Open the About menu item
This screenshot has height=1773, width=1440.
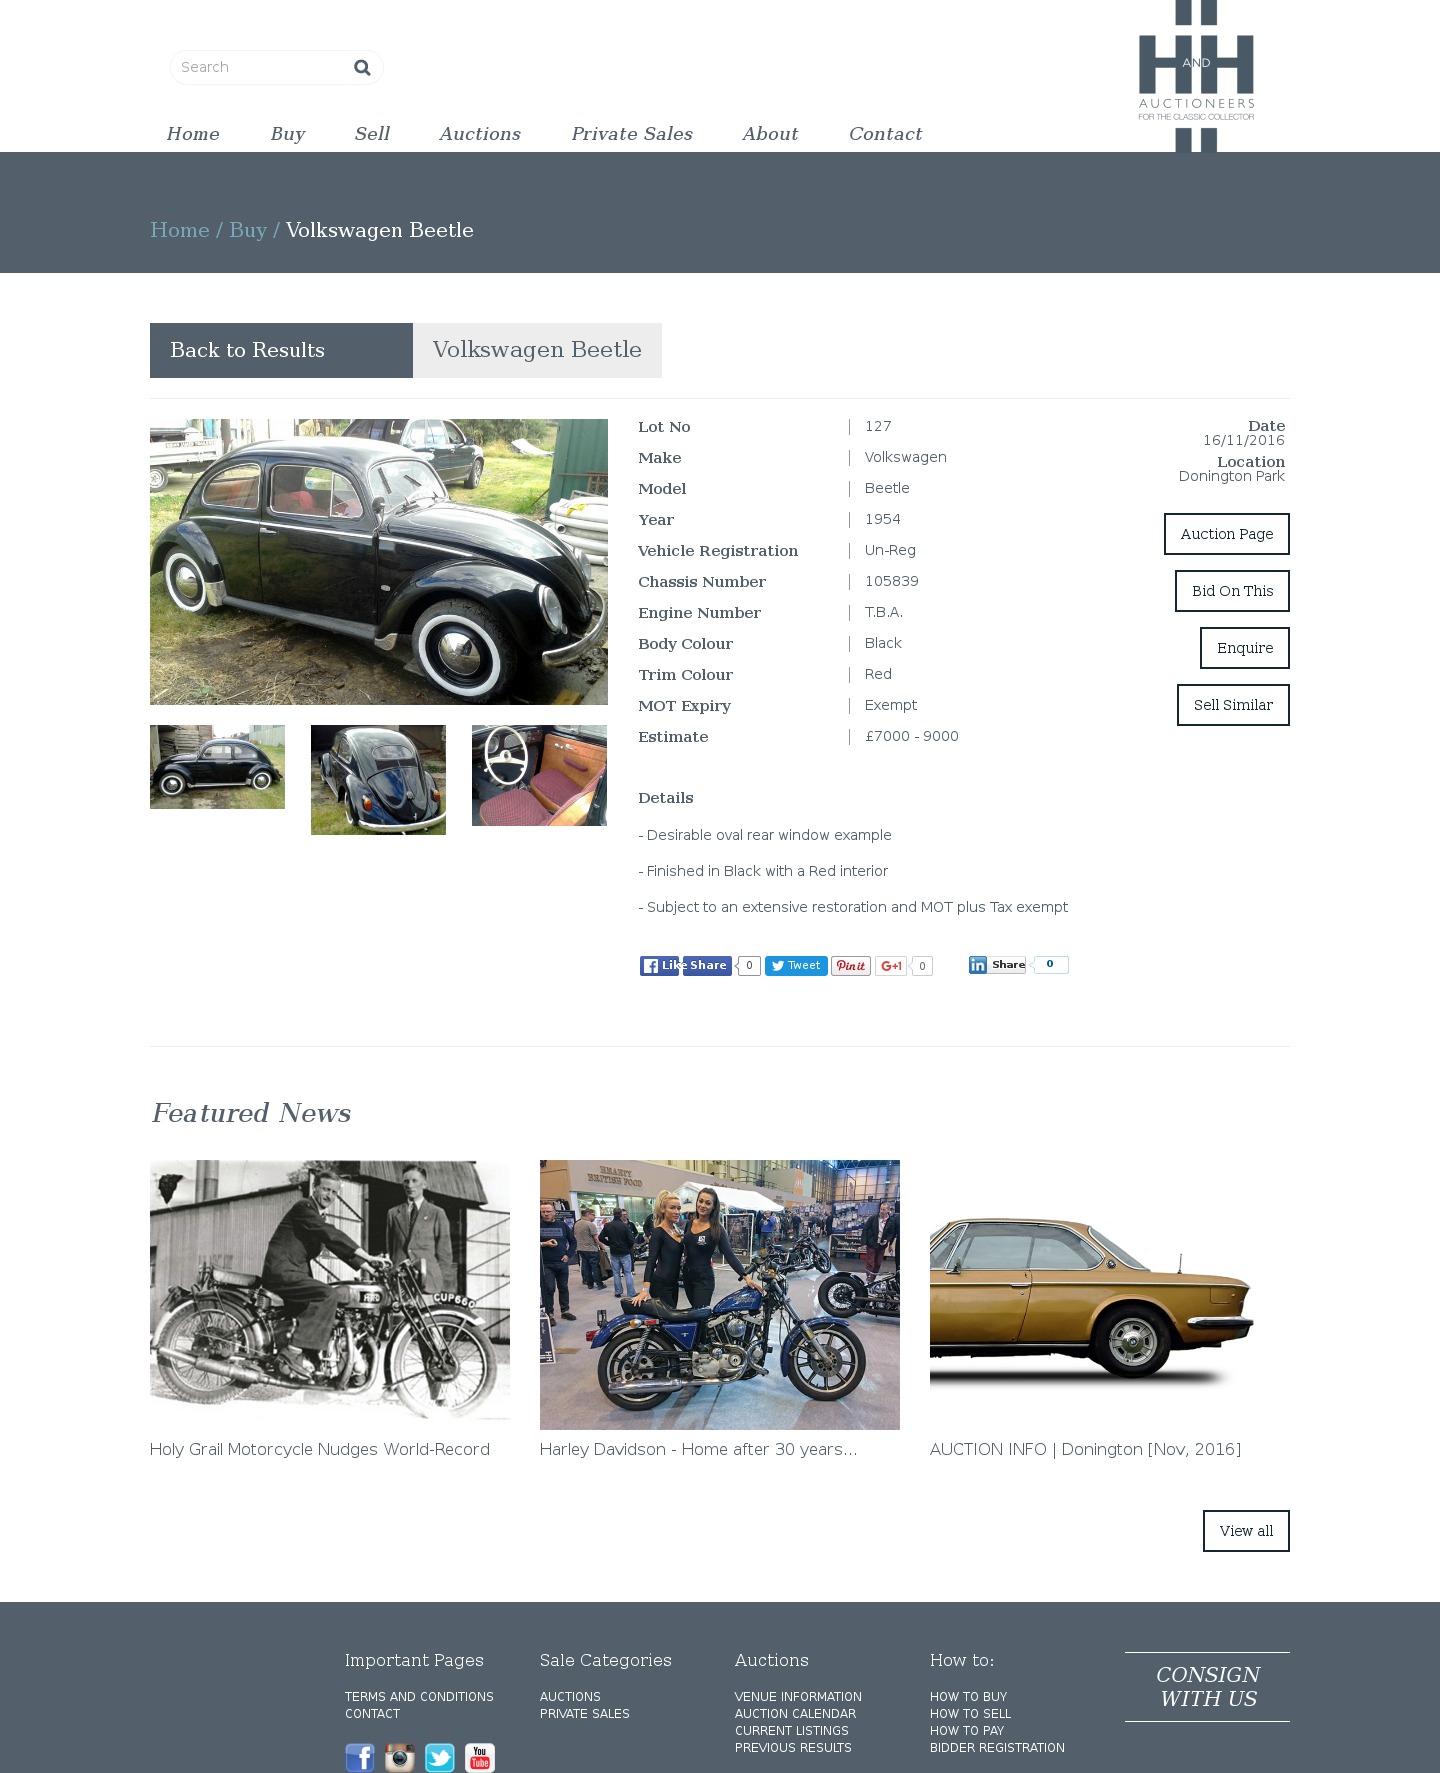(x=770, y=134)
